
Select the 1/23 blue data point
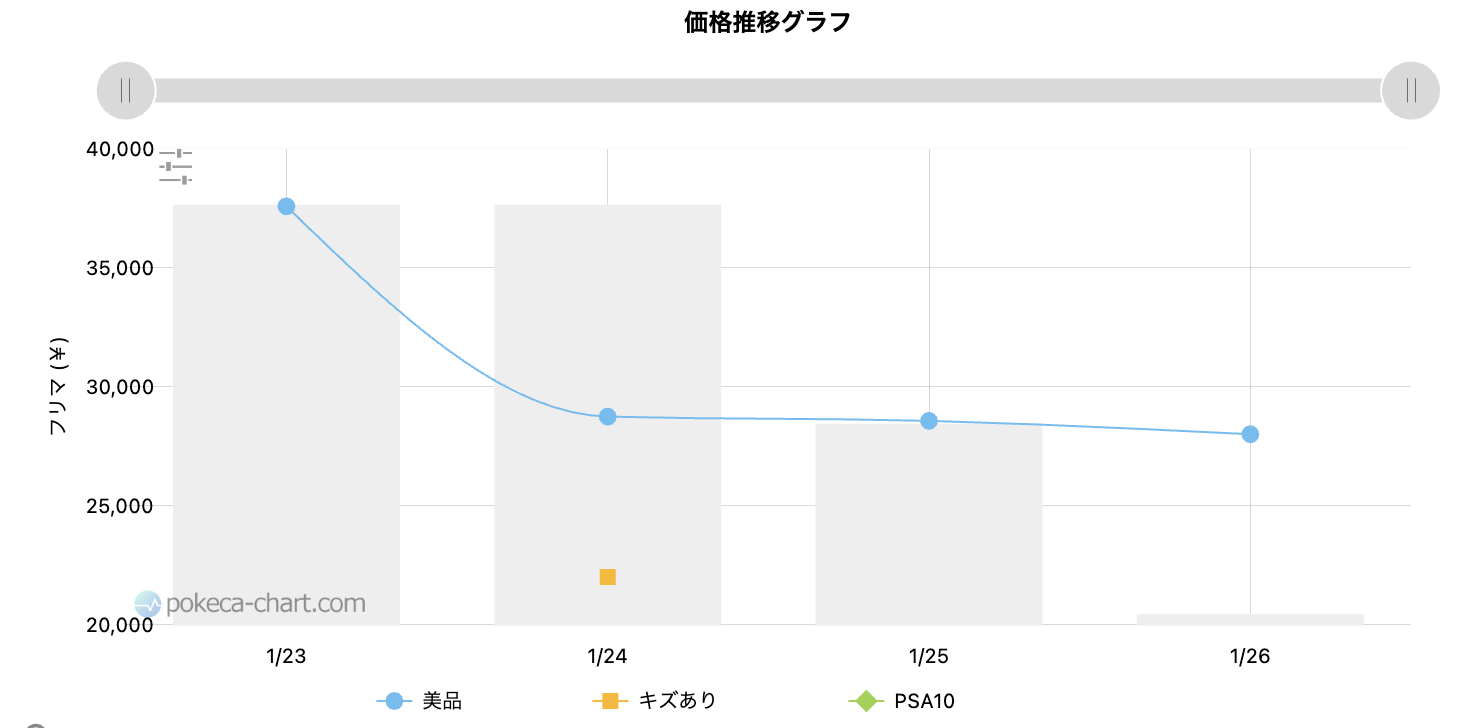(286, 206)
